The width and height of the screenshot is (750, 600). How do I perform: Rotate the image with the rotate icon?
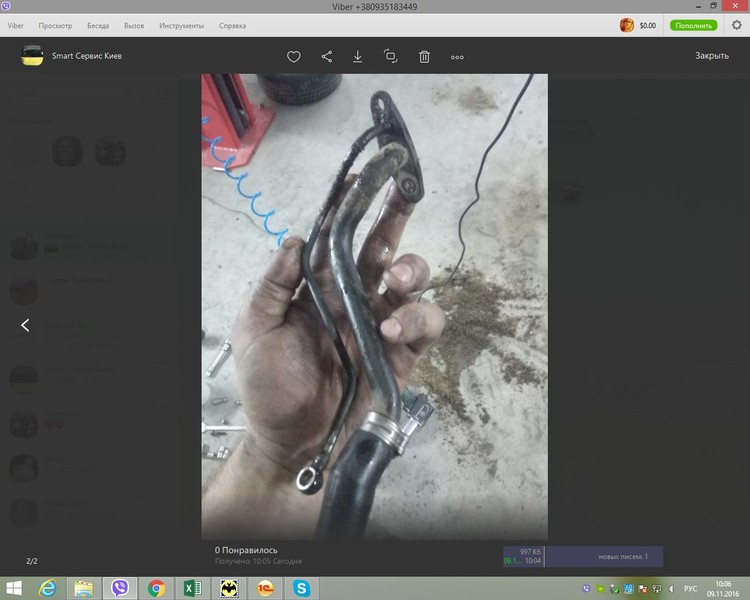[x=391, y=57]
